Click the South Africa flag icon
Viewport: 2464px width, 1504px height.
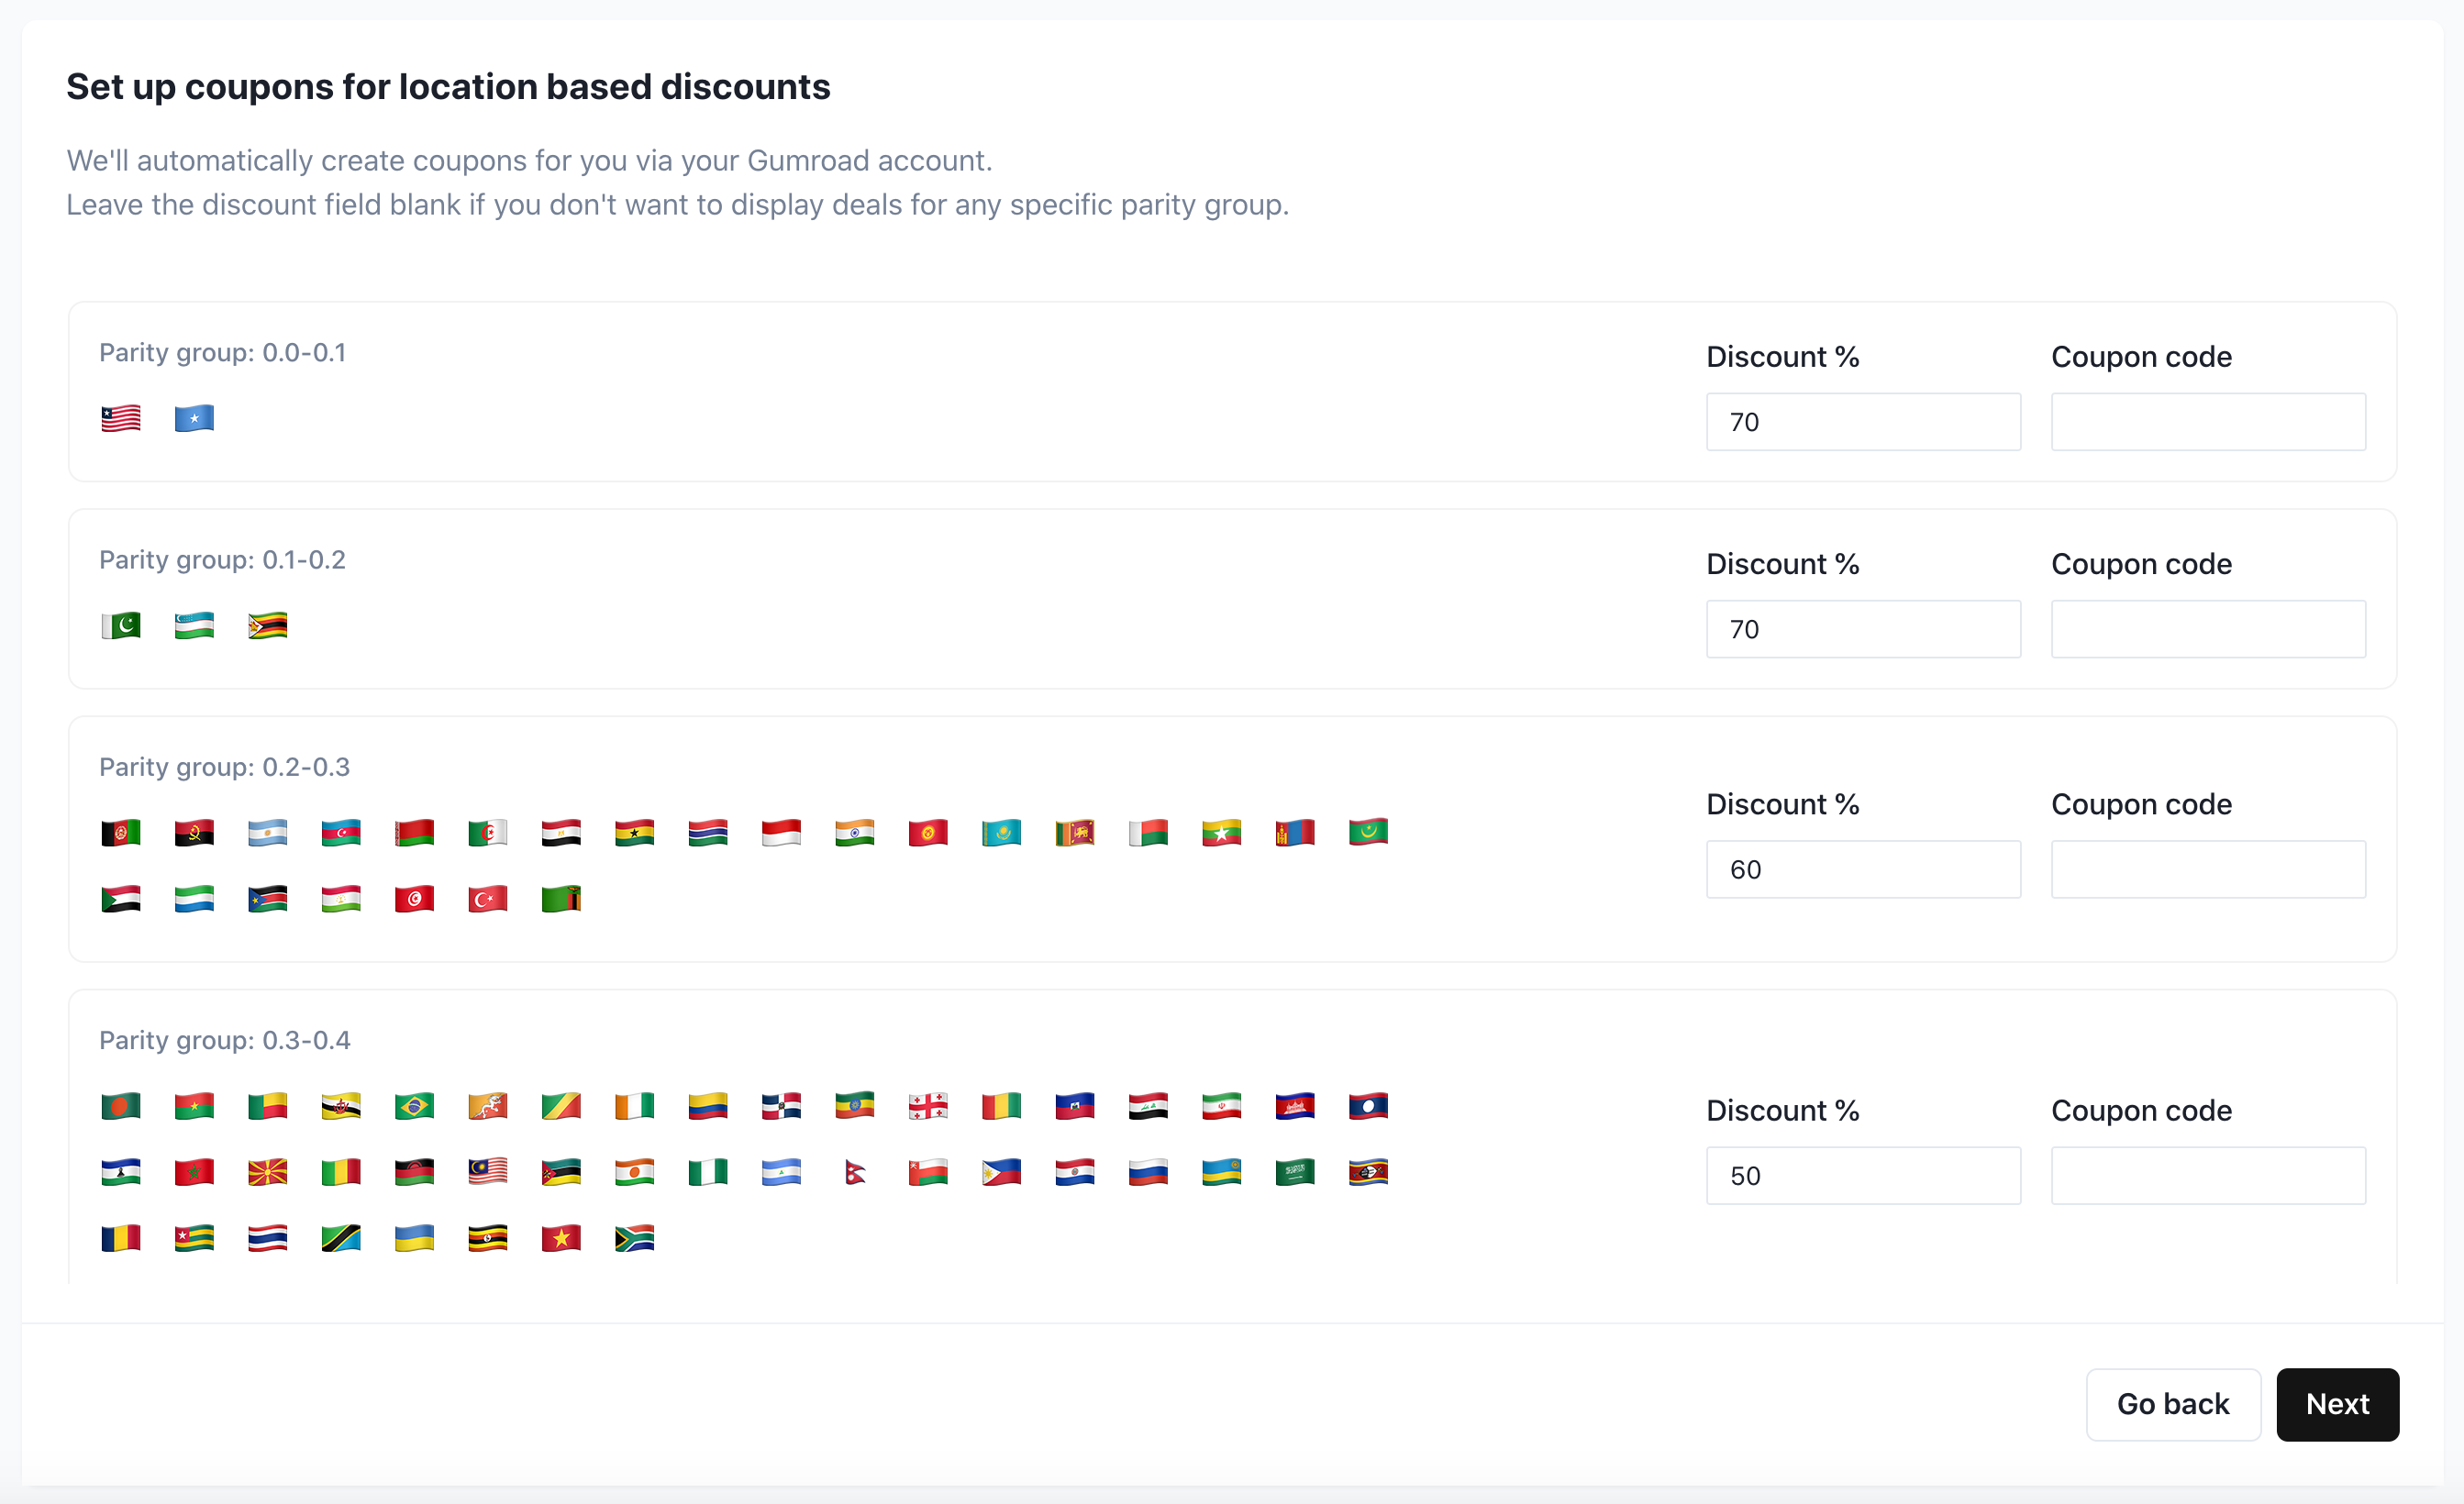pos(634,1238)
